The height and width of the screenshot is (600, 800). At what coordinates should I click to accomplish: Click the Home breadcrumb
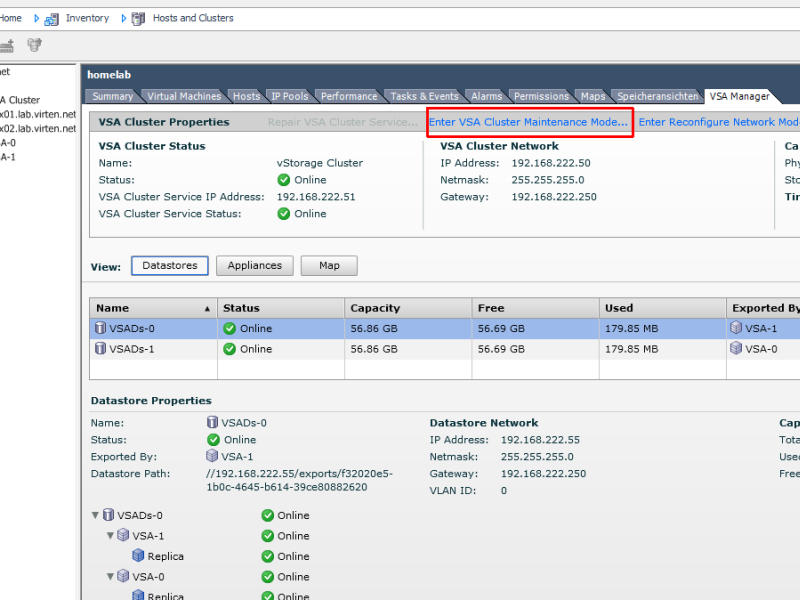click(10, 18)
